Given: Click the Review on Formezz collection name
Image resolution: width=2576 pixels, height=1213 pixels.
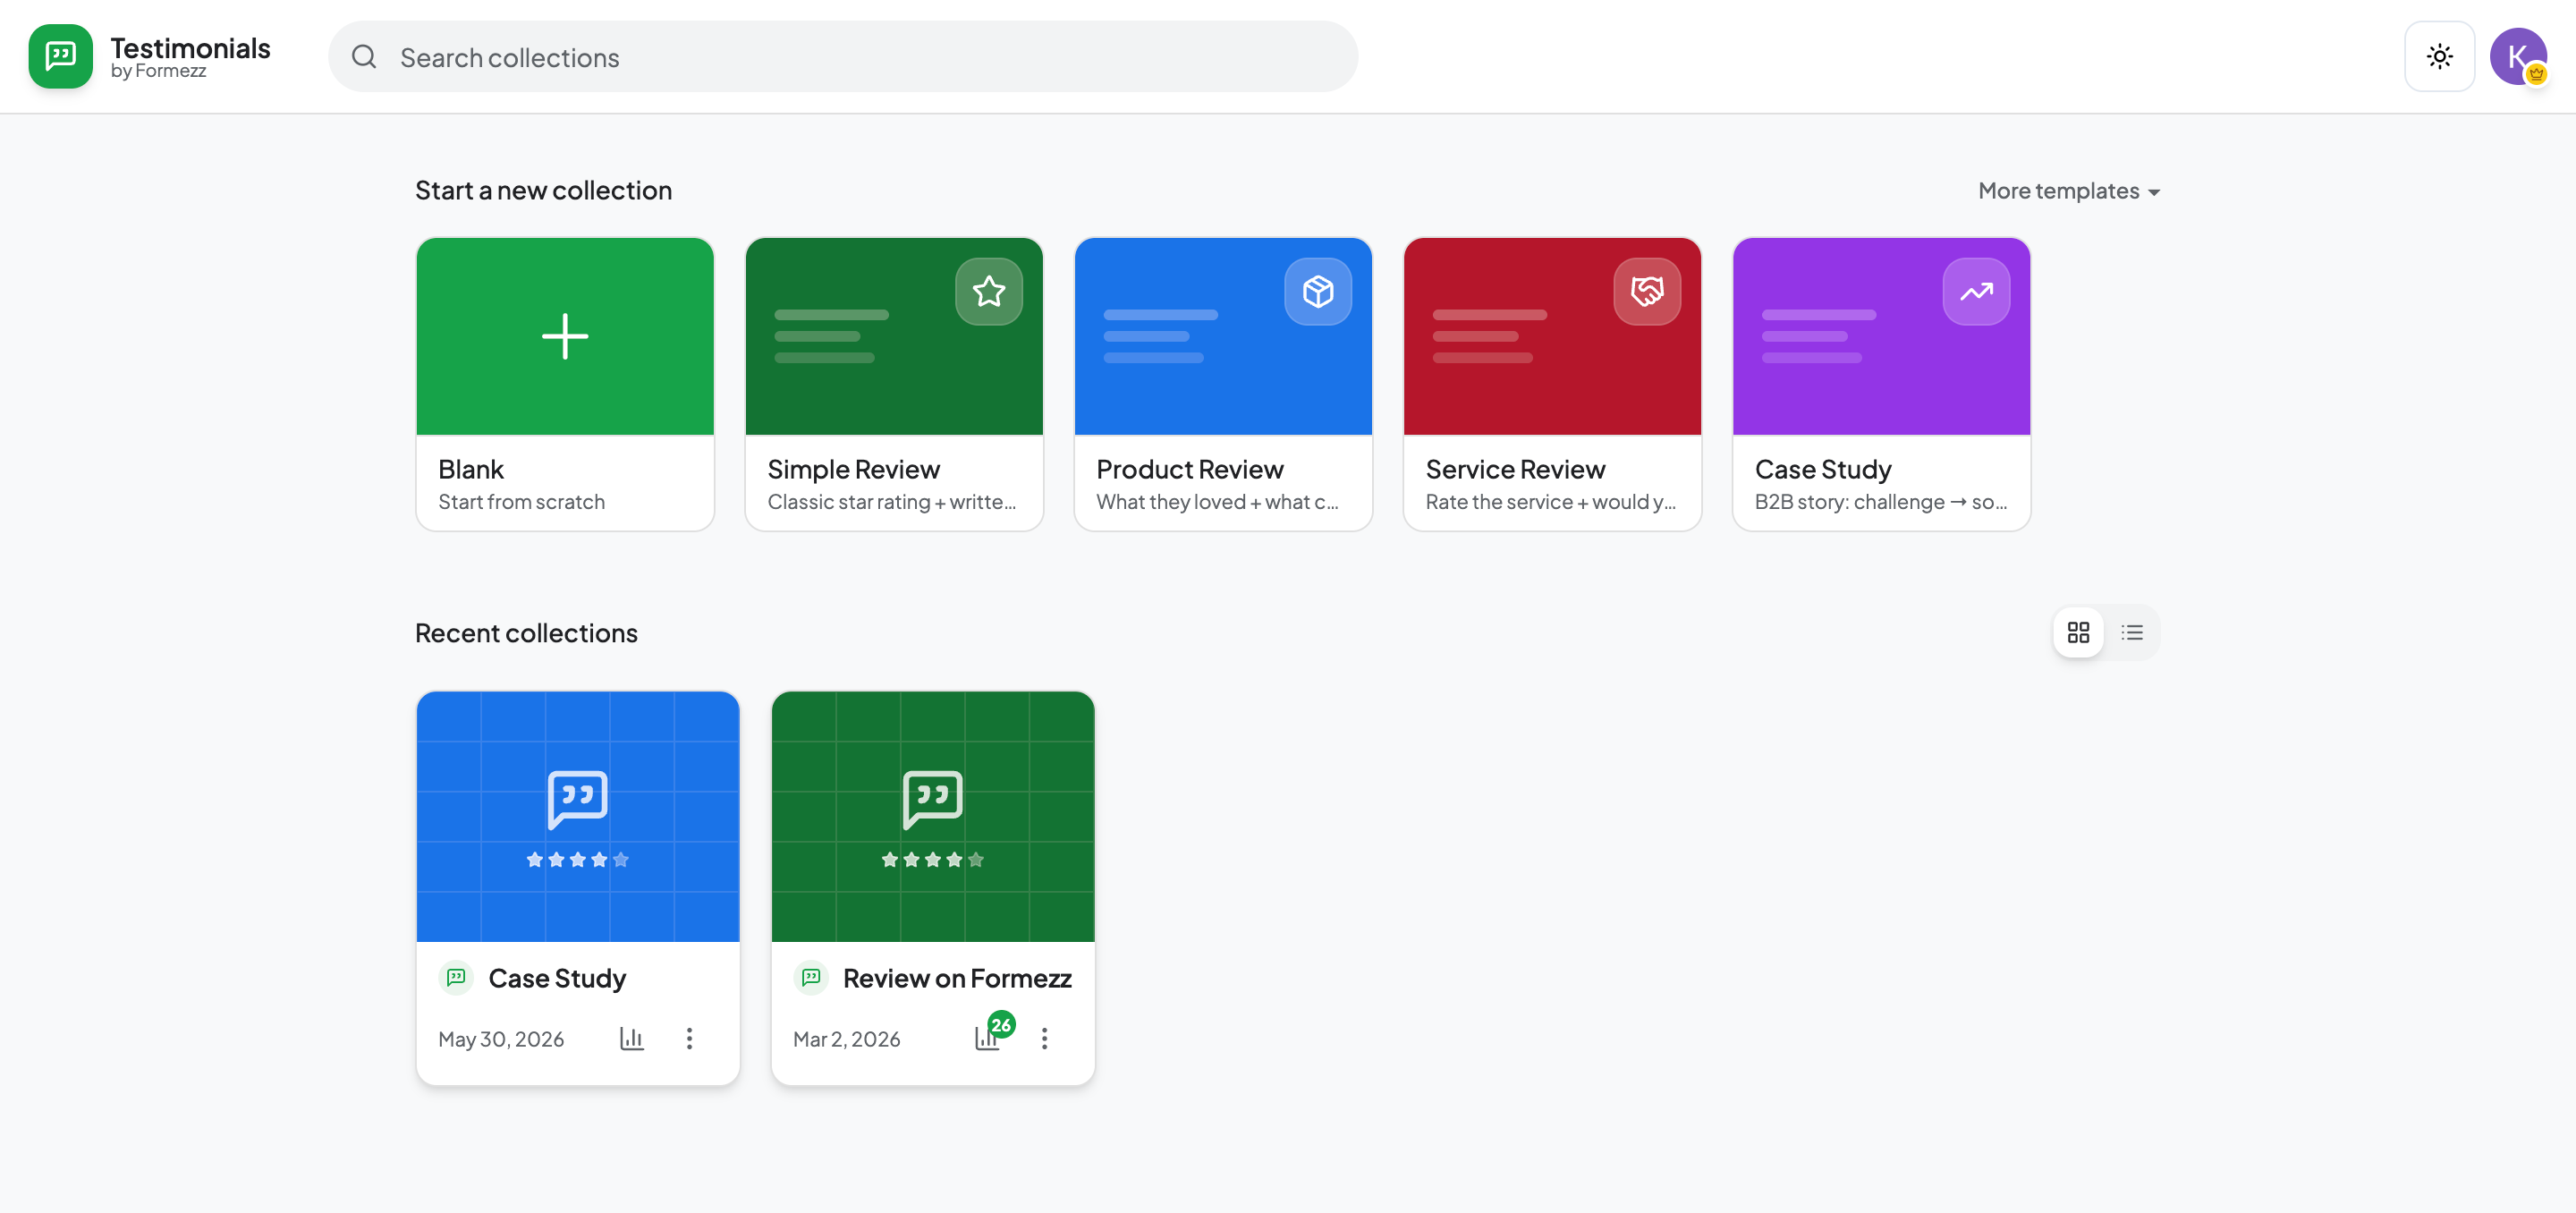Looking at the screenshot, I should click(x=957, y=978).
